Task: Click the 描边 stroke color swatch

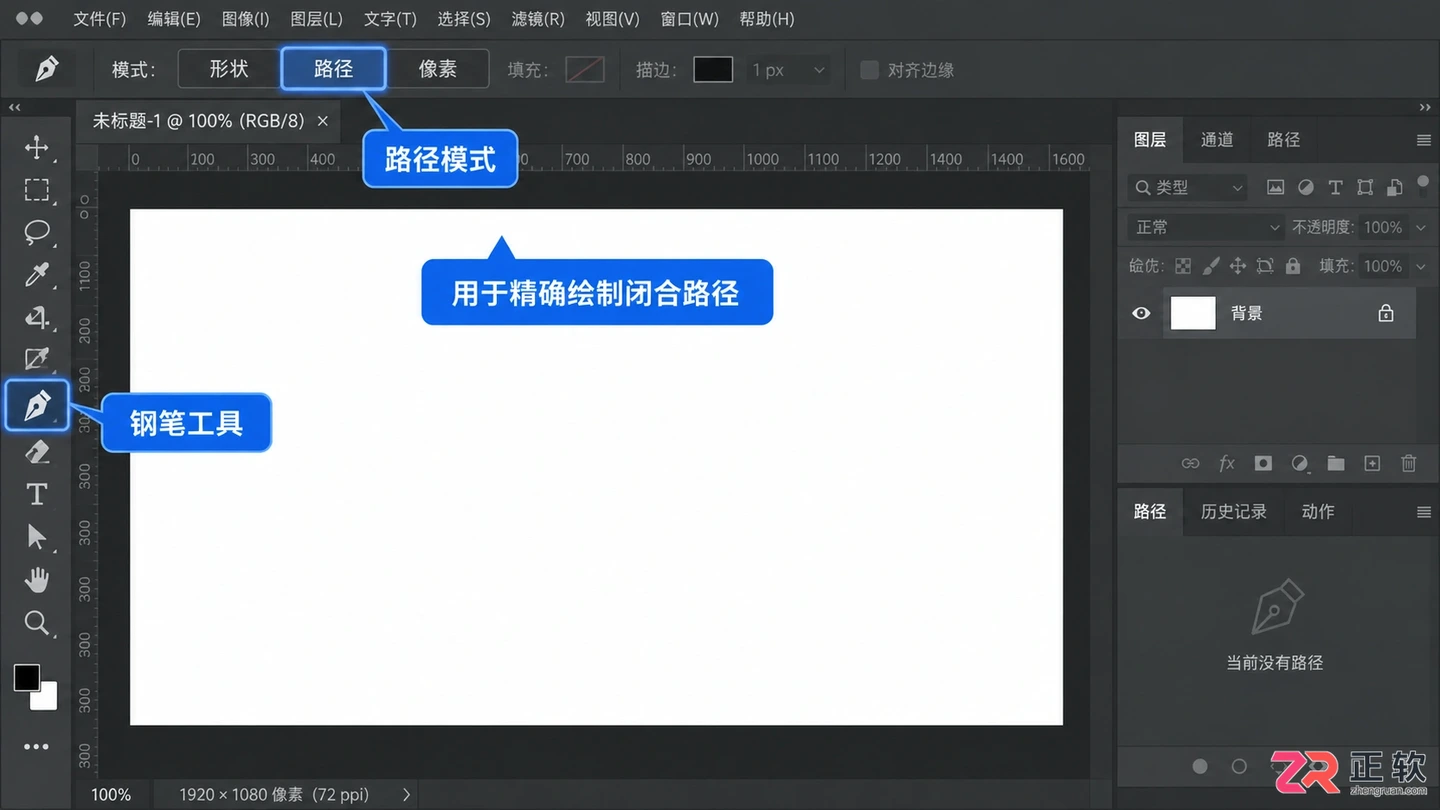Action: [713, 69]
